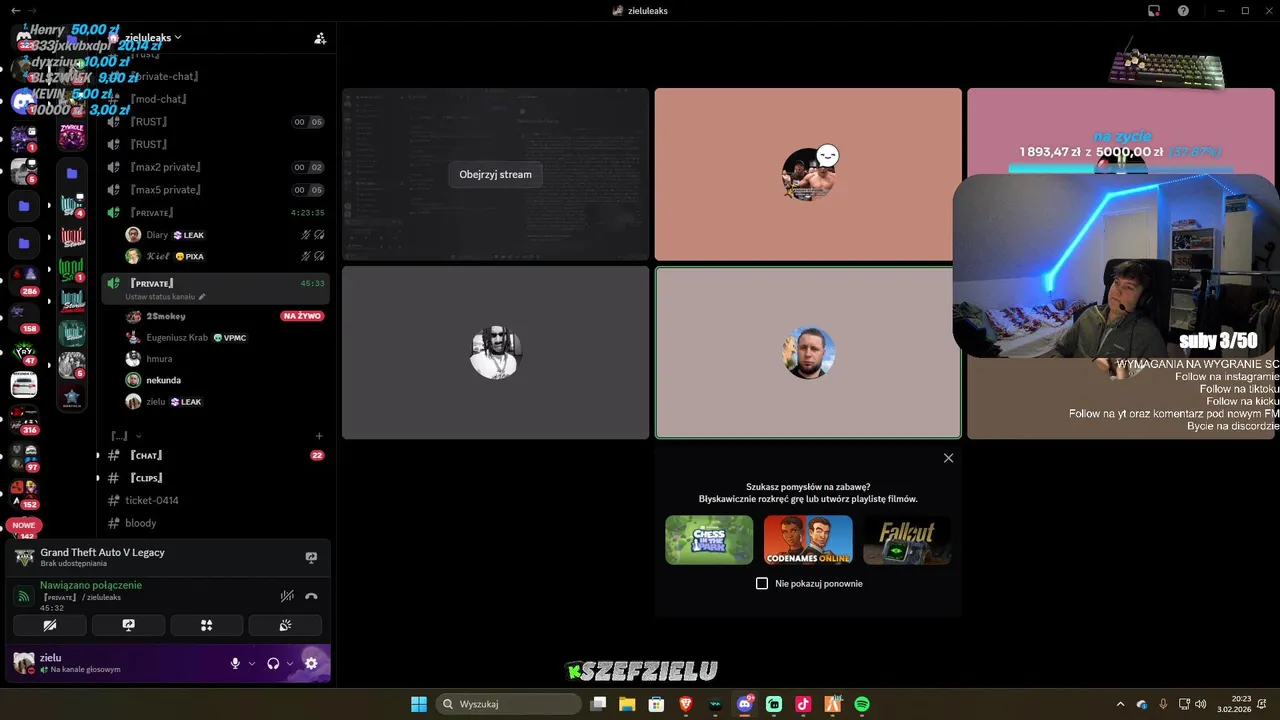Collapse the 【...】 category chevron
1280x720 pixels.
[x=138, y=436]
